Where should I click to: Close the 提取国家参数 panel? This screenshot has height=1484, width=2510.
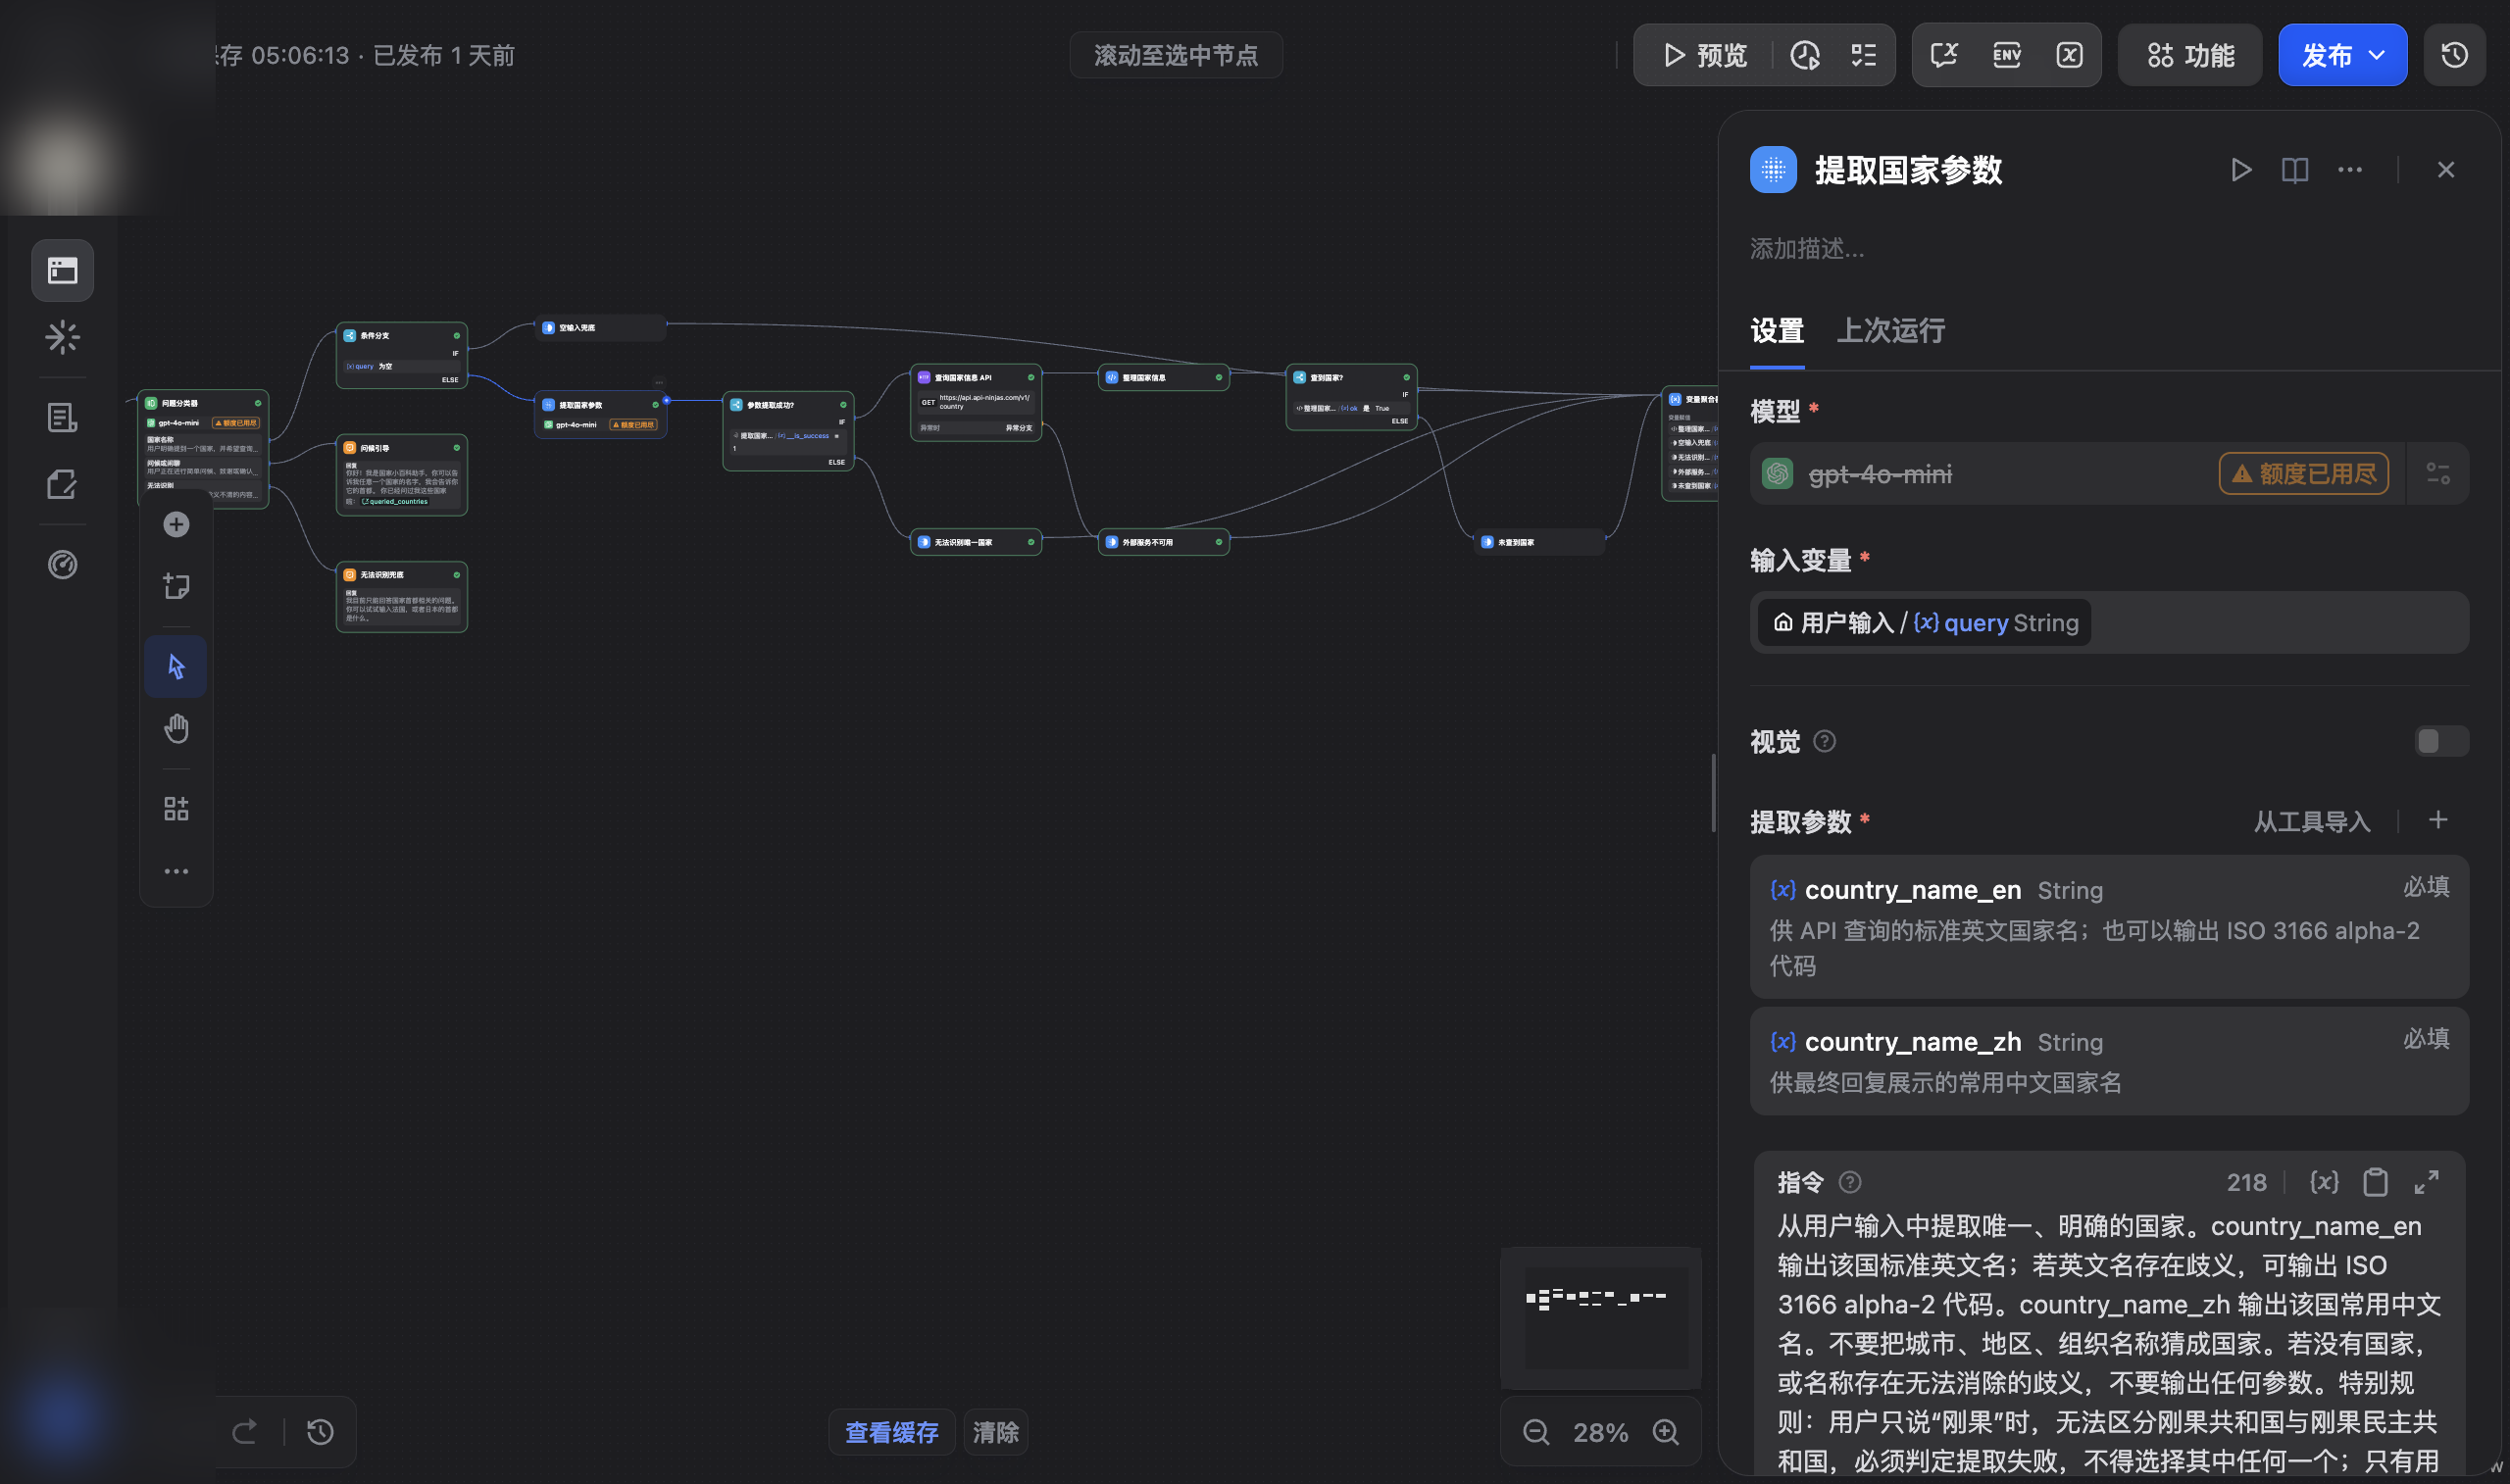click(x=2446, y=170)
